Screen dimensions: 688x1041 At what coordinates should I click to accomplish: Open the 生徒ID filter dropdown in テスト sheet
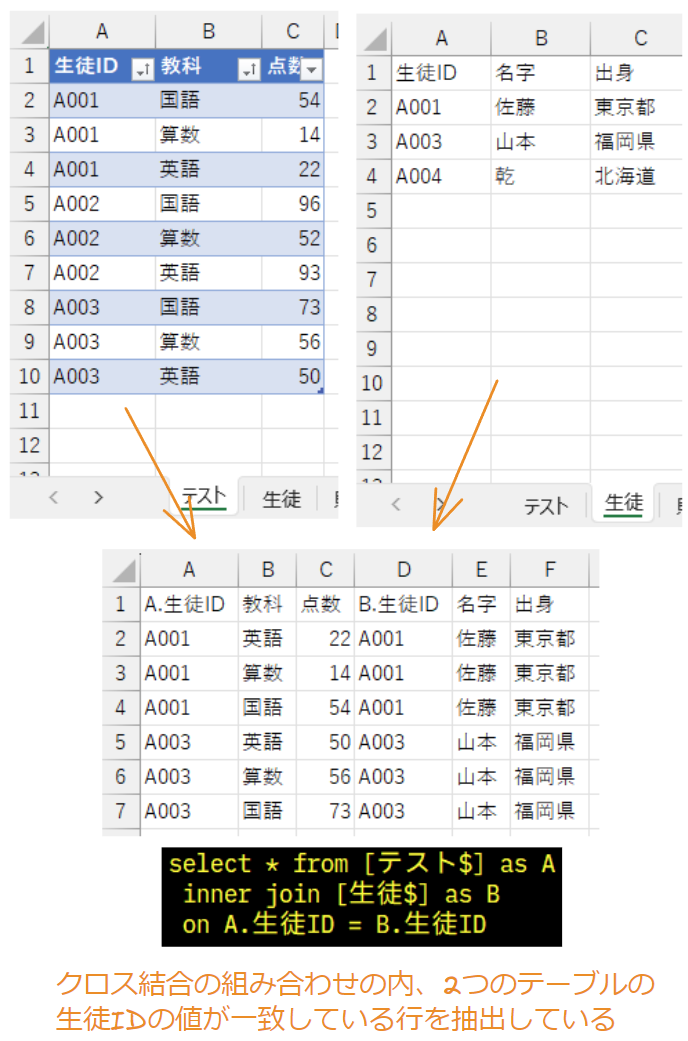point(143,68)
